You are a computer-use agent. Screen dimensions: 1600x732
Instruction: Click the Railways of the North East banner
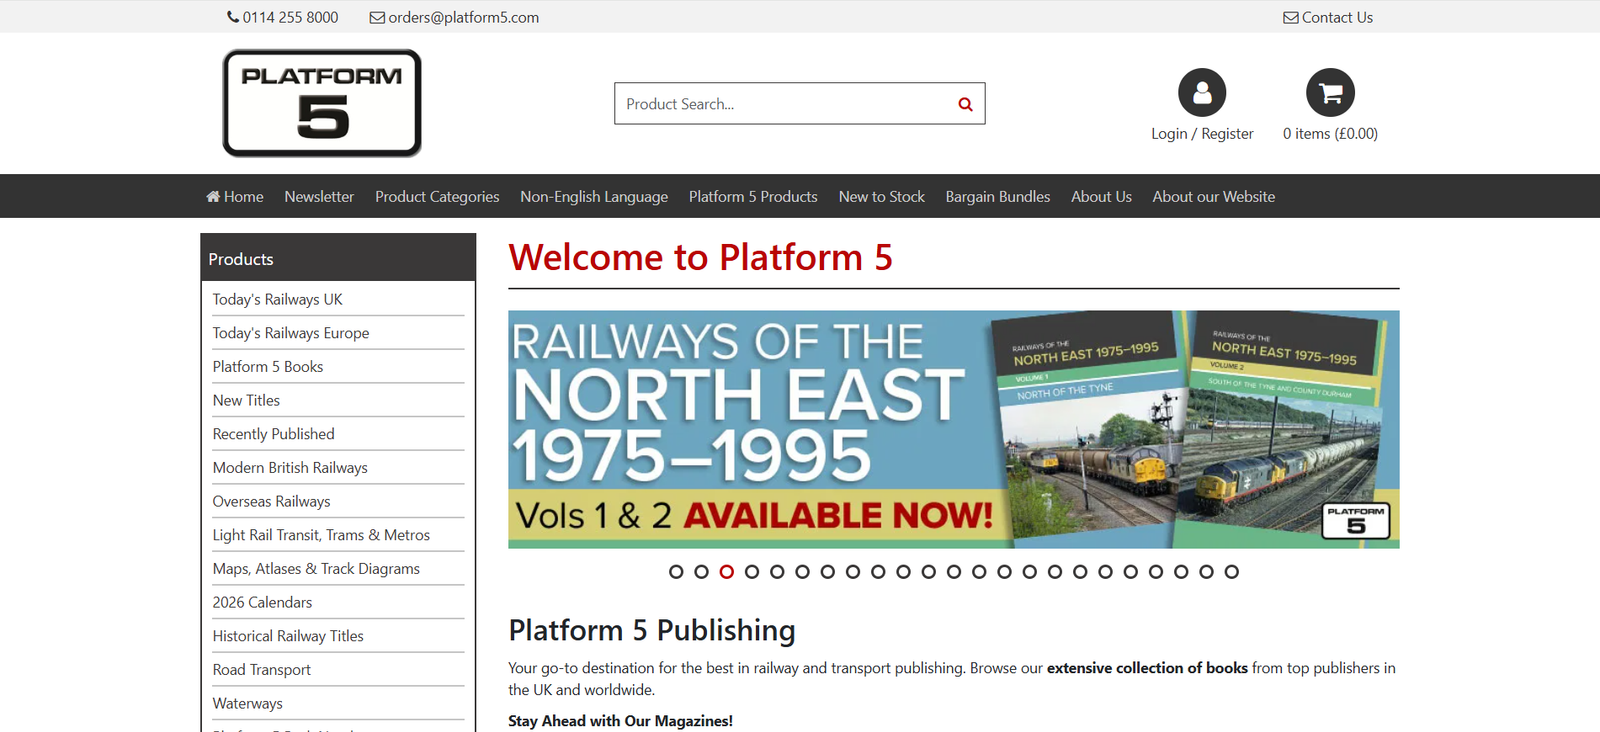click(954, 429)
